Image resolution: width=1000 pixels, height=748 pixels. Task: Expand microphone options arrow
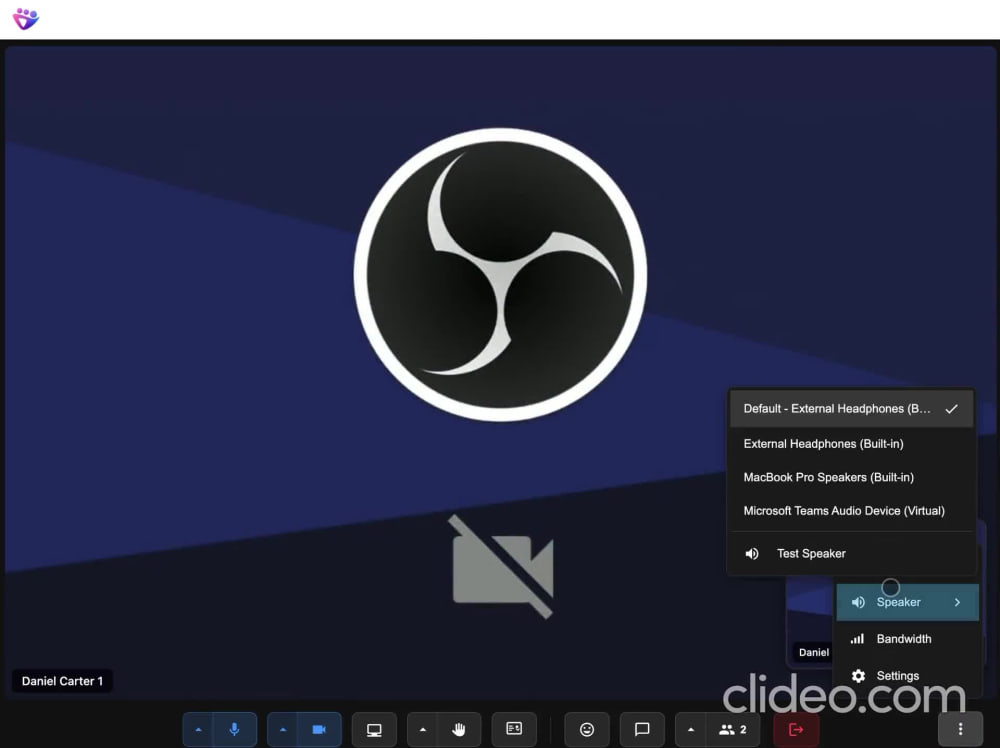tap(198, 730)
